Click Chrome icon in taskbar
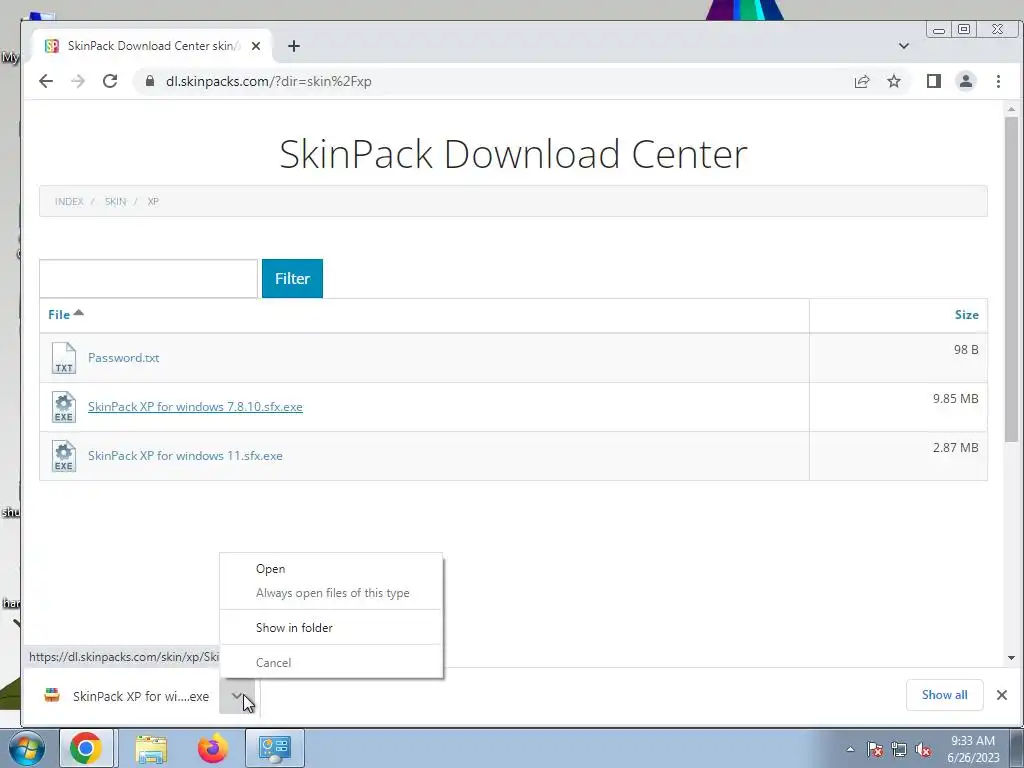This screenshot has height=768, width=1024. point(86,748)
